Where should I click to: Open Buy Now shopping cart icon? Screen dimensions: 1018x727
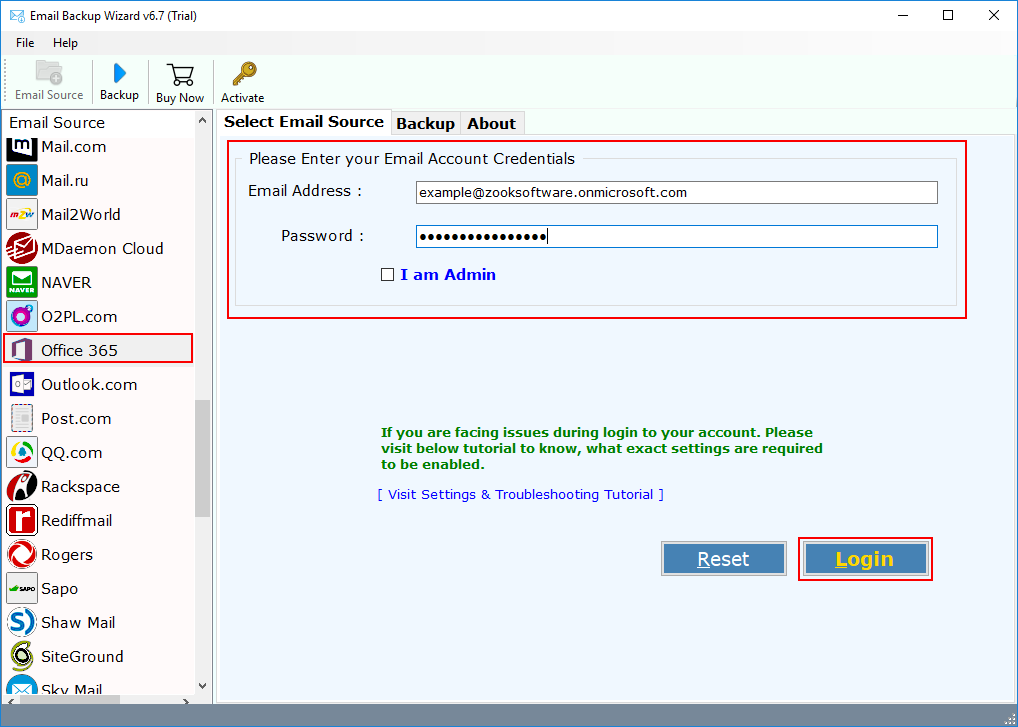pyautogui.click(x=180, y=75)
